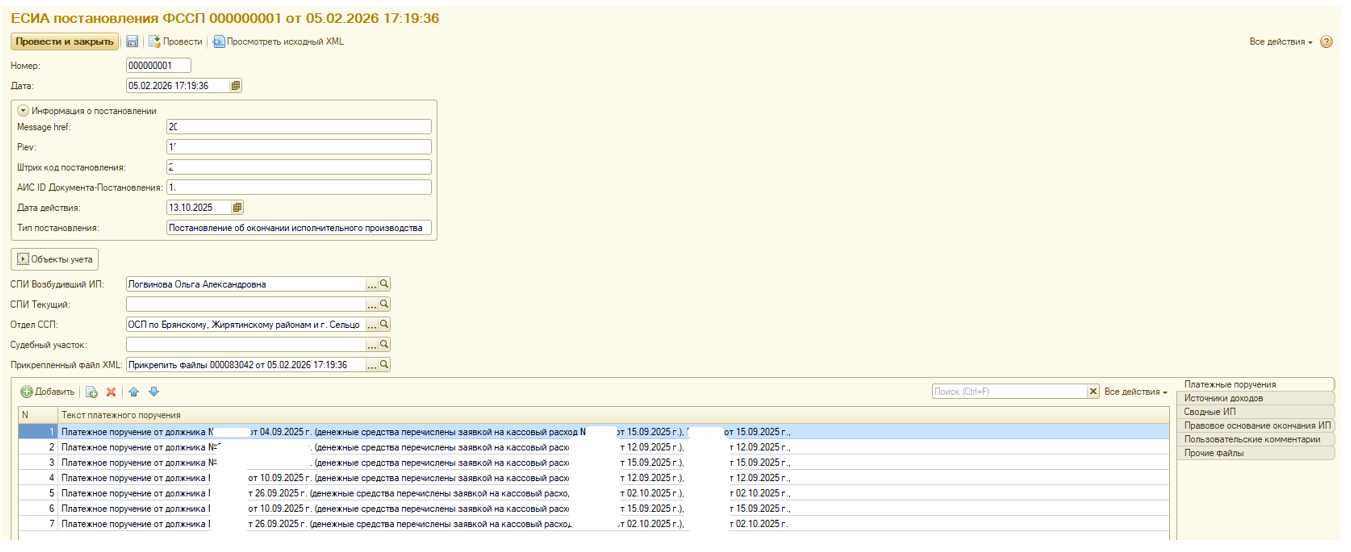Click the Поиск search input field
Screen dimensions: 1351x552
coord(1009,392)
